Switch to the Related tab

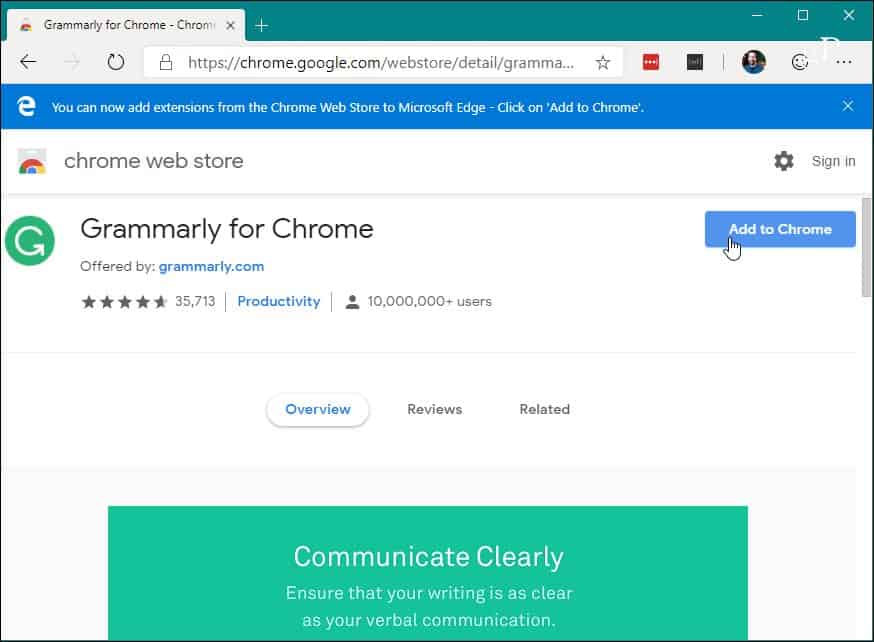(x=545, y=410)
